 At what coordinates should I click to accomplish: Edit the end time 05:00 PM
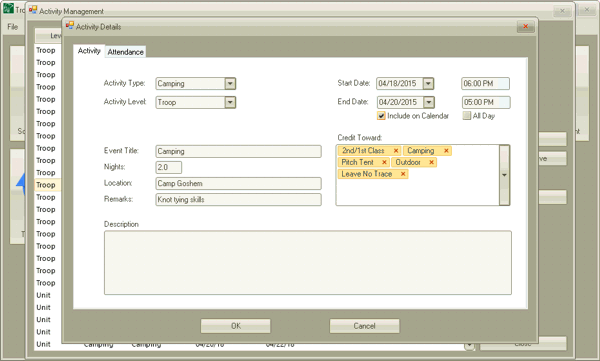(486, 102)
